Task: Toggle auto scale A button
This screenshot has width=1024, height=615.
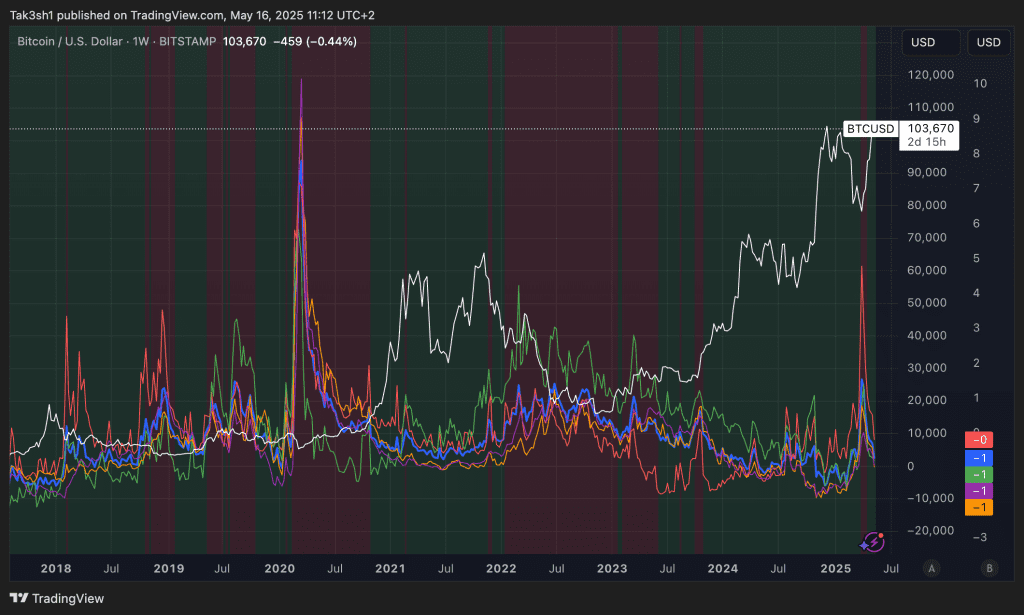Action: pyautogui.click(x=932, y=569)
